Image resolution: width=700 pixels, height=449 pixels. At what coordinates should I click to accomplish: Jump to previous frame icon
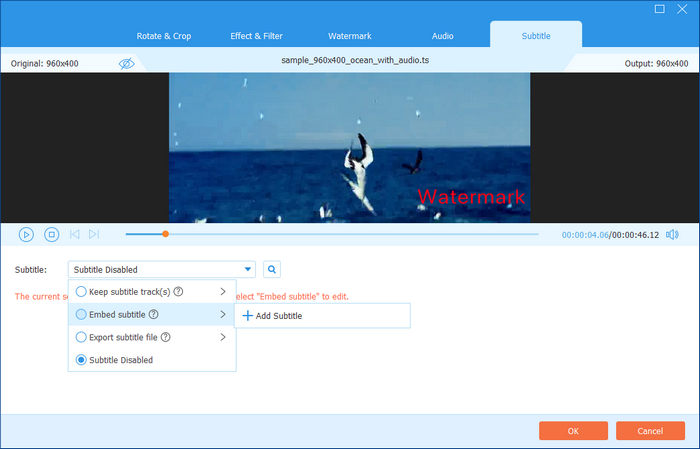(75, 234)
